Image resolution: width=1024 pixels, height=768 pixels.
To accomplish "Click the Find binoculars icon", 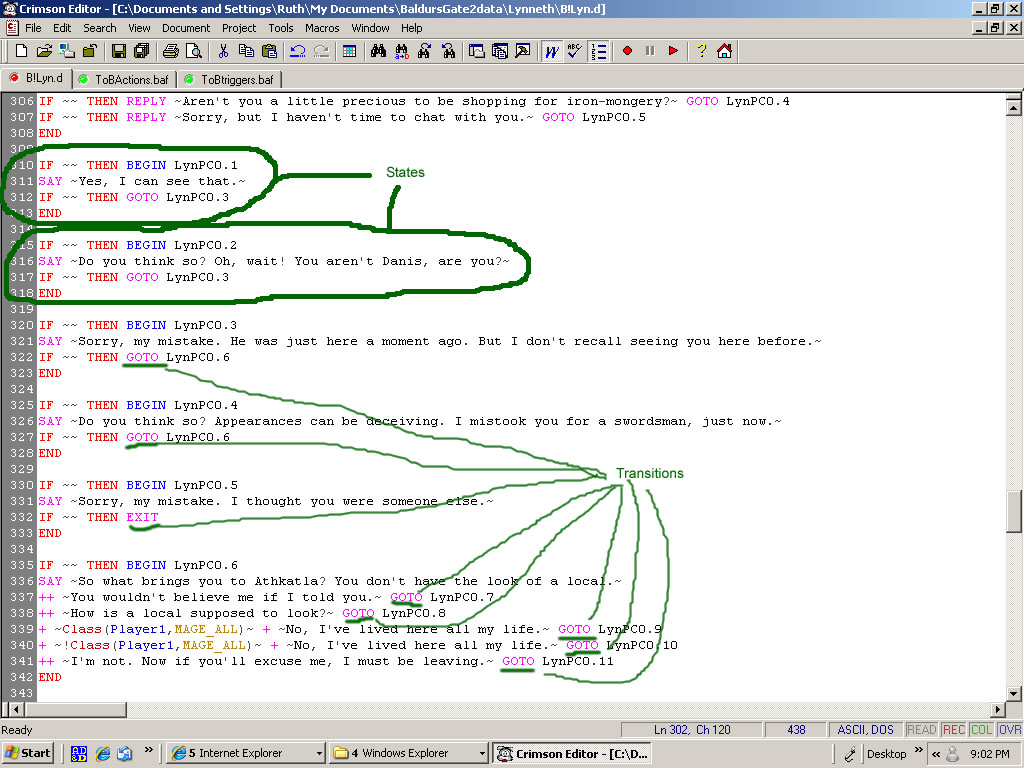I will click(378, 51).
